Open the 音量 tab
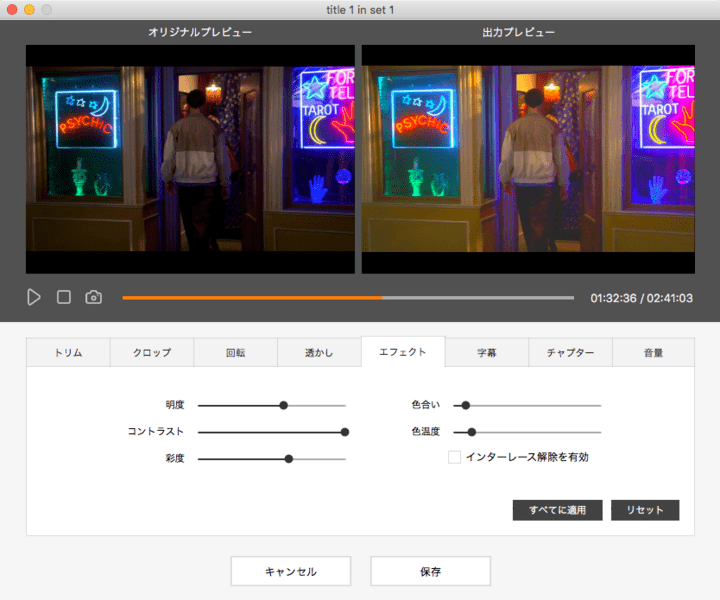The width and height of the screenshot is (720, 600). (x=653, y=353)
